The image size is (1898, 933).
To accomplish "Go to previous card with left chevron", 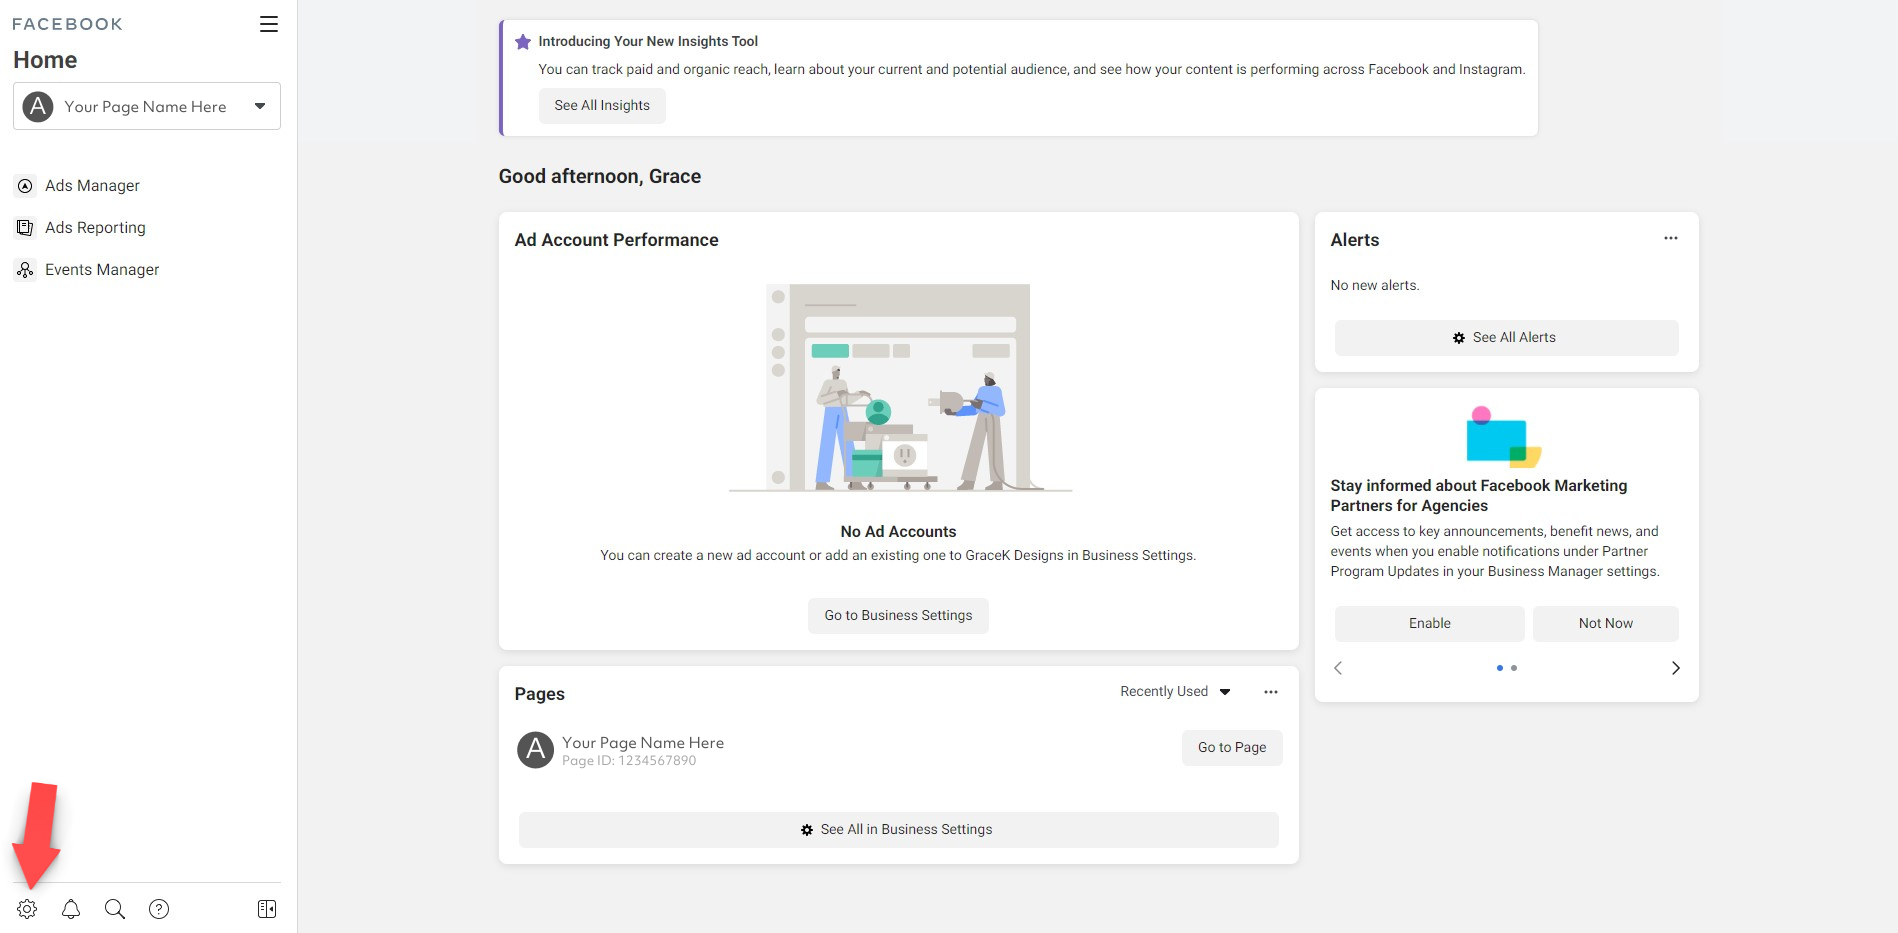I will [x=1338, y=668].
